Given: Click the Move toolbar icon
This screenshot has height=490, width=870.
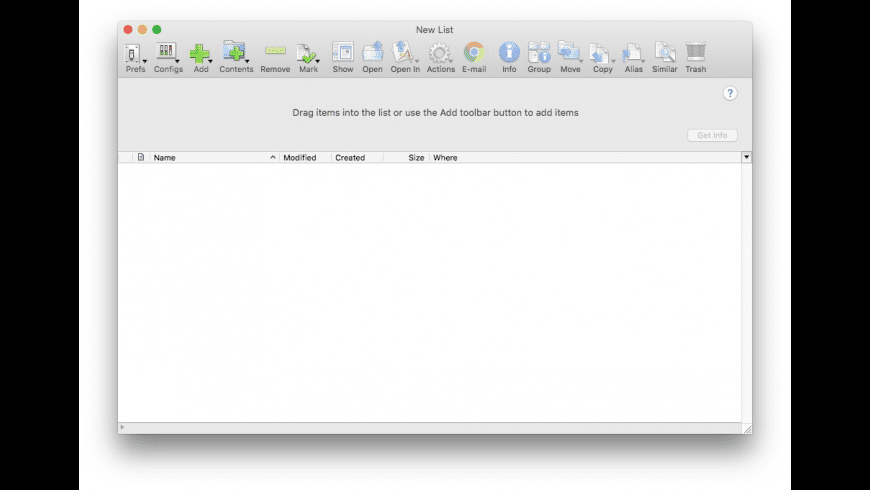Looking at the screenshot, I should pyautogui.click(x=569, y=52).
